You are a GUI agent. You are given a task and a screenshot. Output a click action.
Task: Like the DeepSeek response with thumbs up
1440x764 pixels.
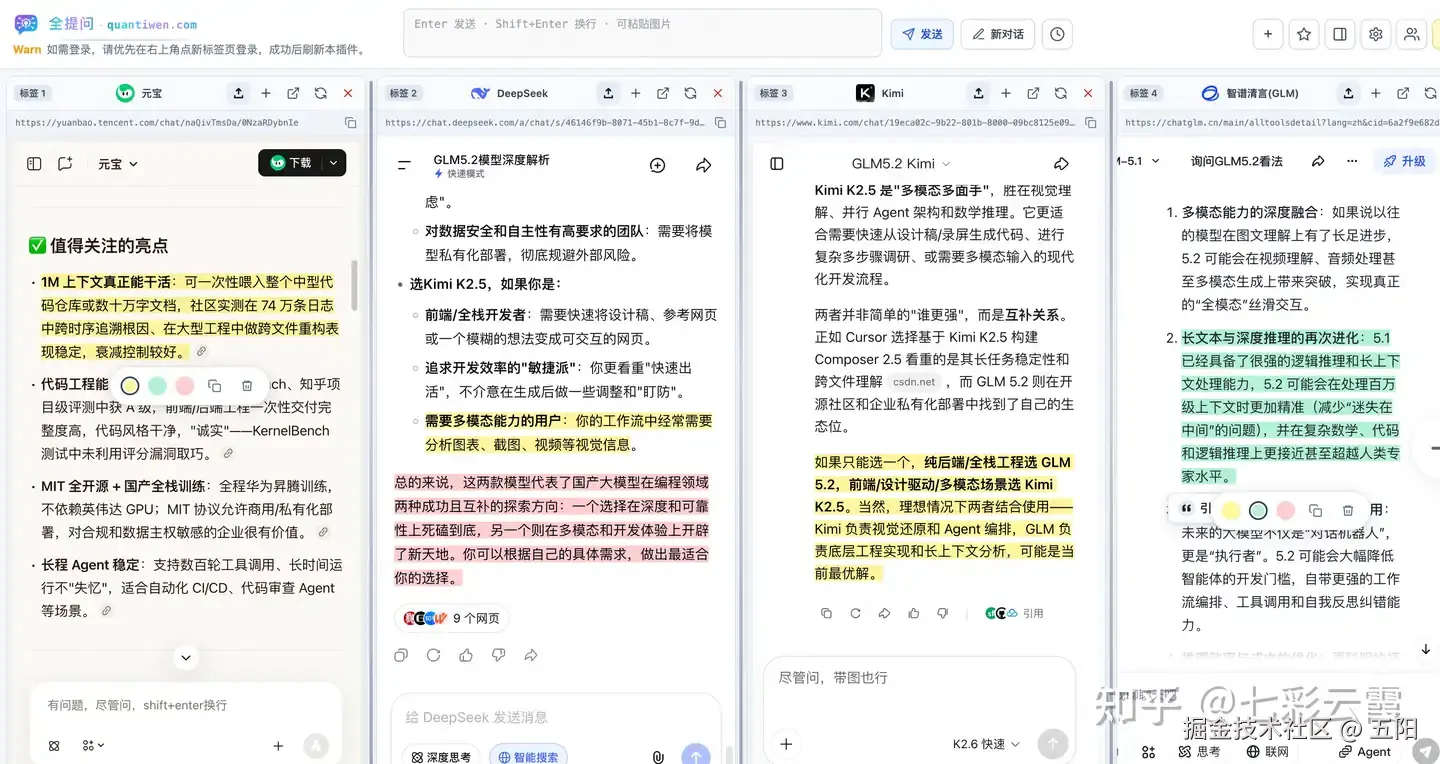[466, 655]
